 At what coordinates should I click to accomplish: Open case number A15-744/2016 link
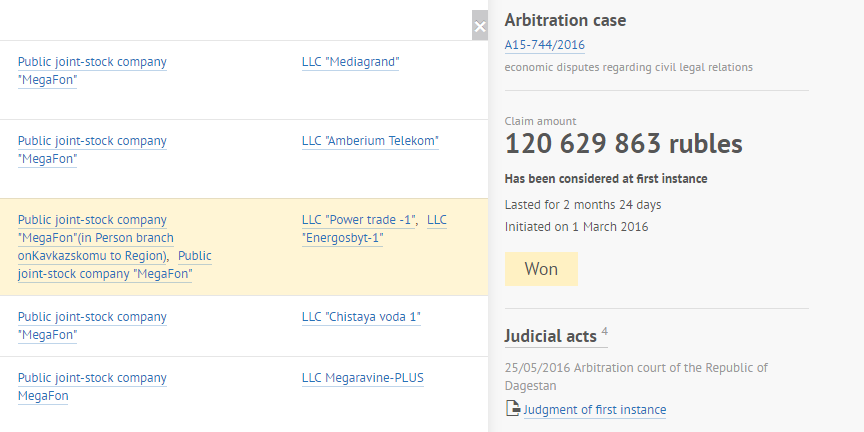tap(544, 45)
